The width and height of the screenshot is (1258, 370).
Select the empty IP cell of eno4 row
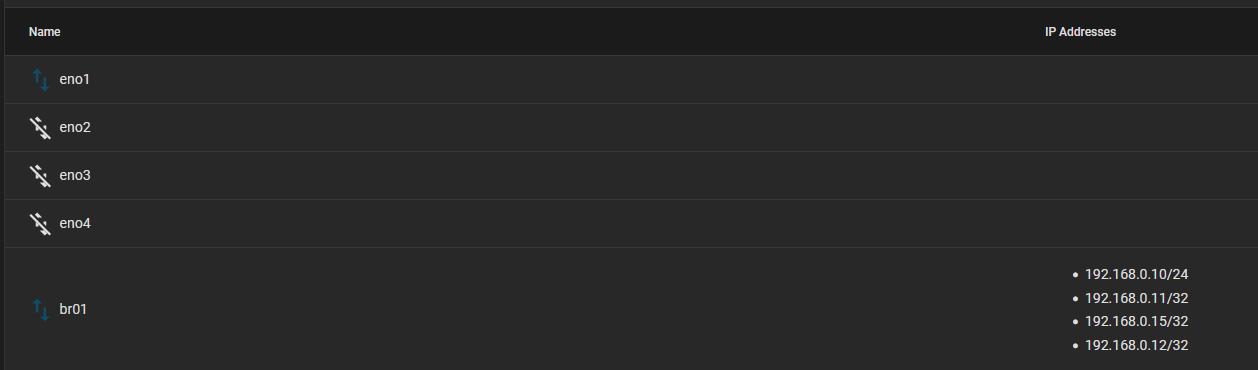coord(1148,223)
